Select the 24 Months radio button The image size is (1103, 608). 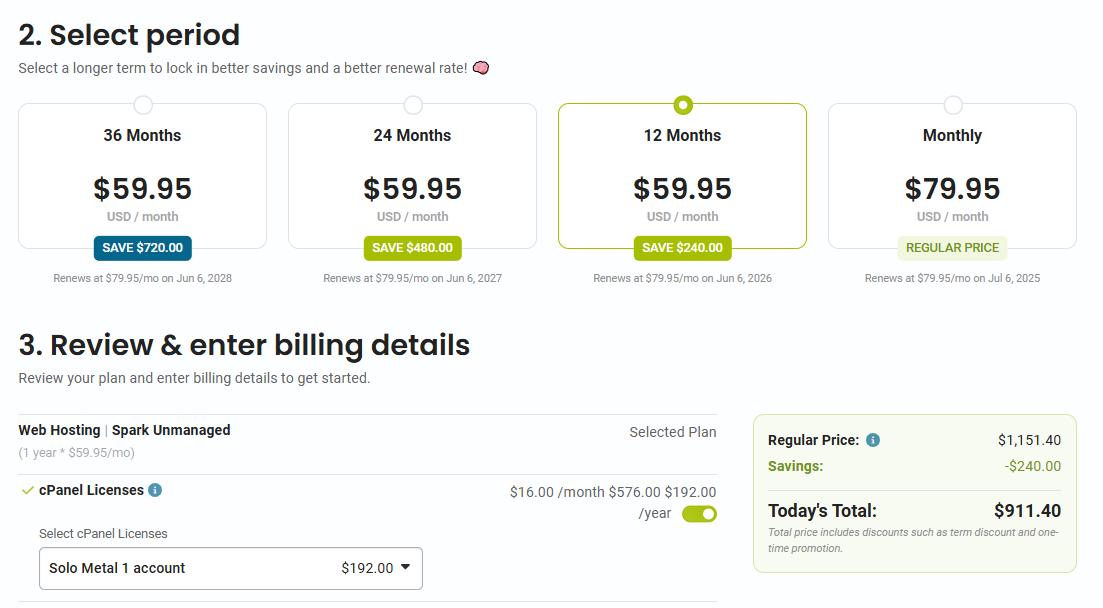click(x=413, y=105)
